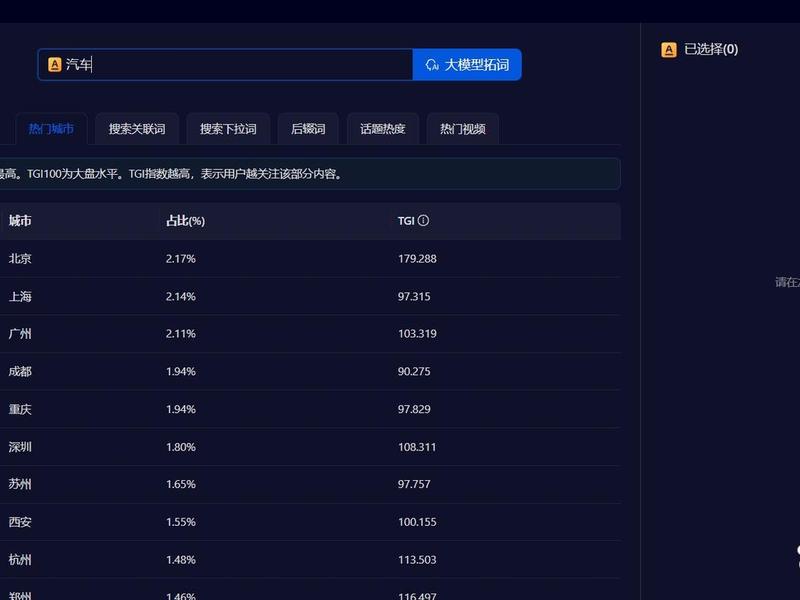Click the TGI column header label
800x600 pixels.
click(406, 221)
